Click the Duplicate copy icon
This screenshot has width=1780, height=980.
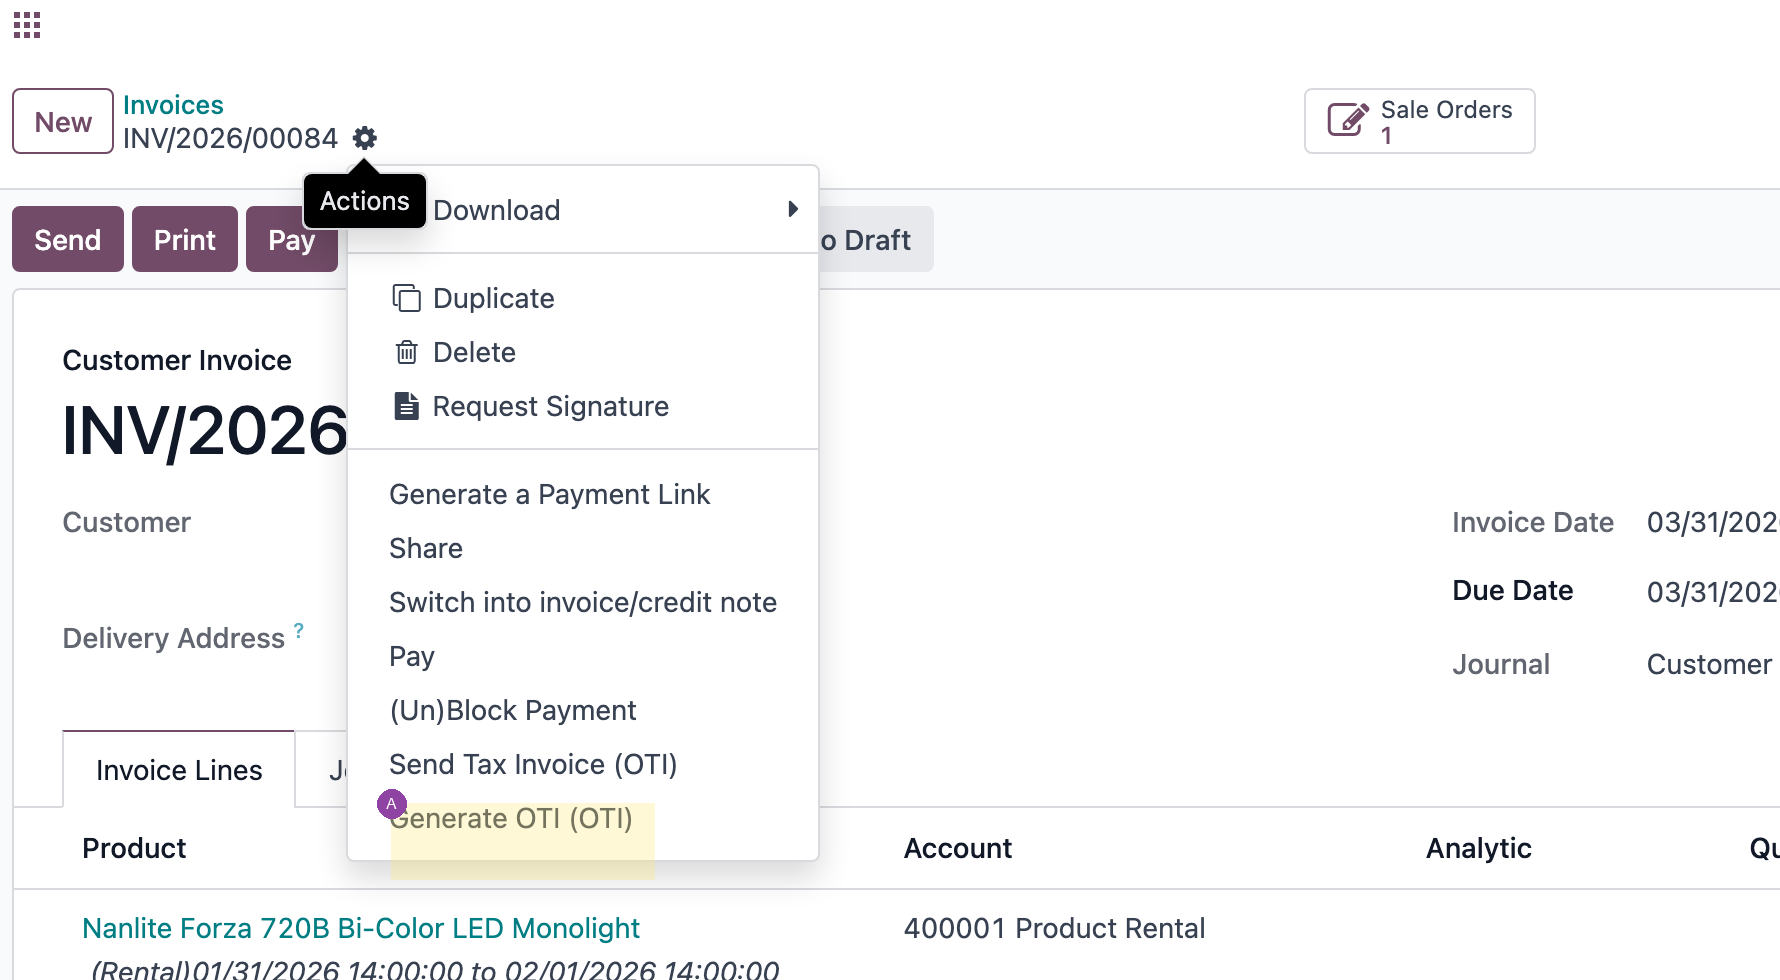(406, 298)
